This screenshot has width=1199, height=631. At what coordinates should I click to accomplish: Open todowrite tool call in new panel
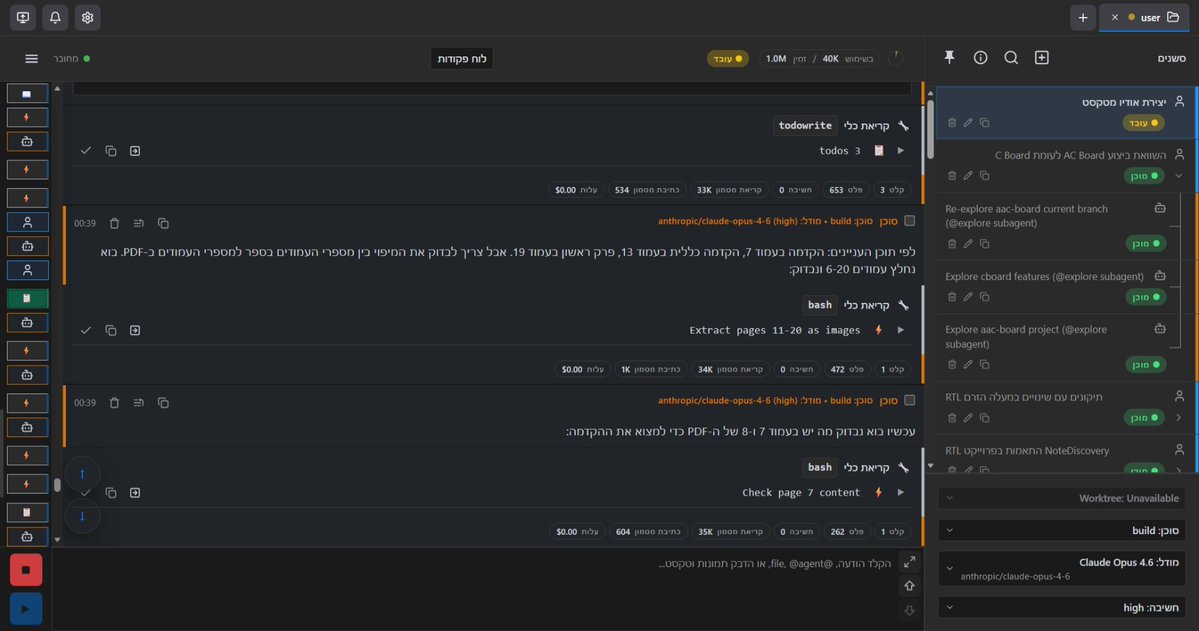[135, 151]
